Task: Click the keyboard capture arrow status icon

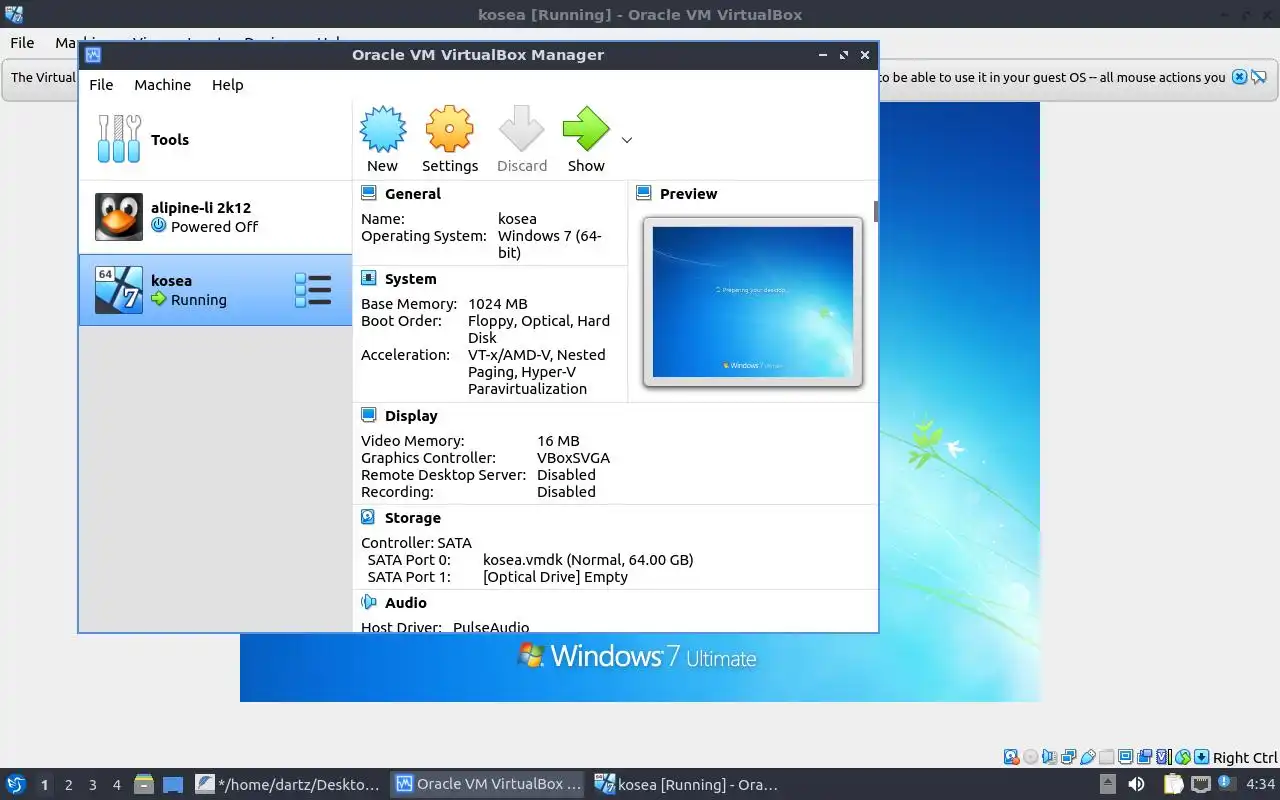Action: pyautogui.click(x=1202, y=757)
